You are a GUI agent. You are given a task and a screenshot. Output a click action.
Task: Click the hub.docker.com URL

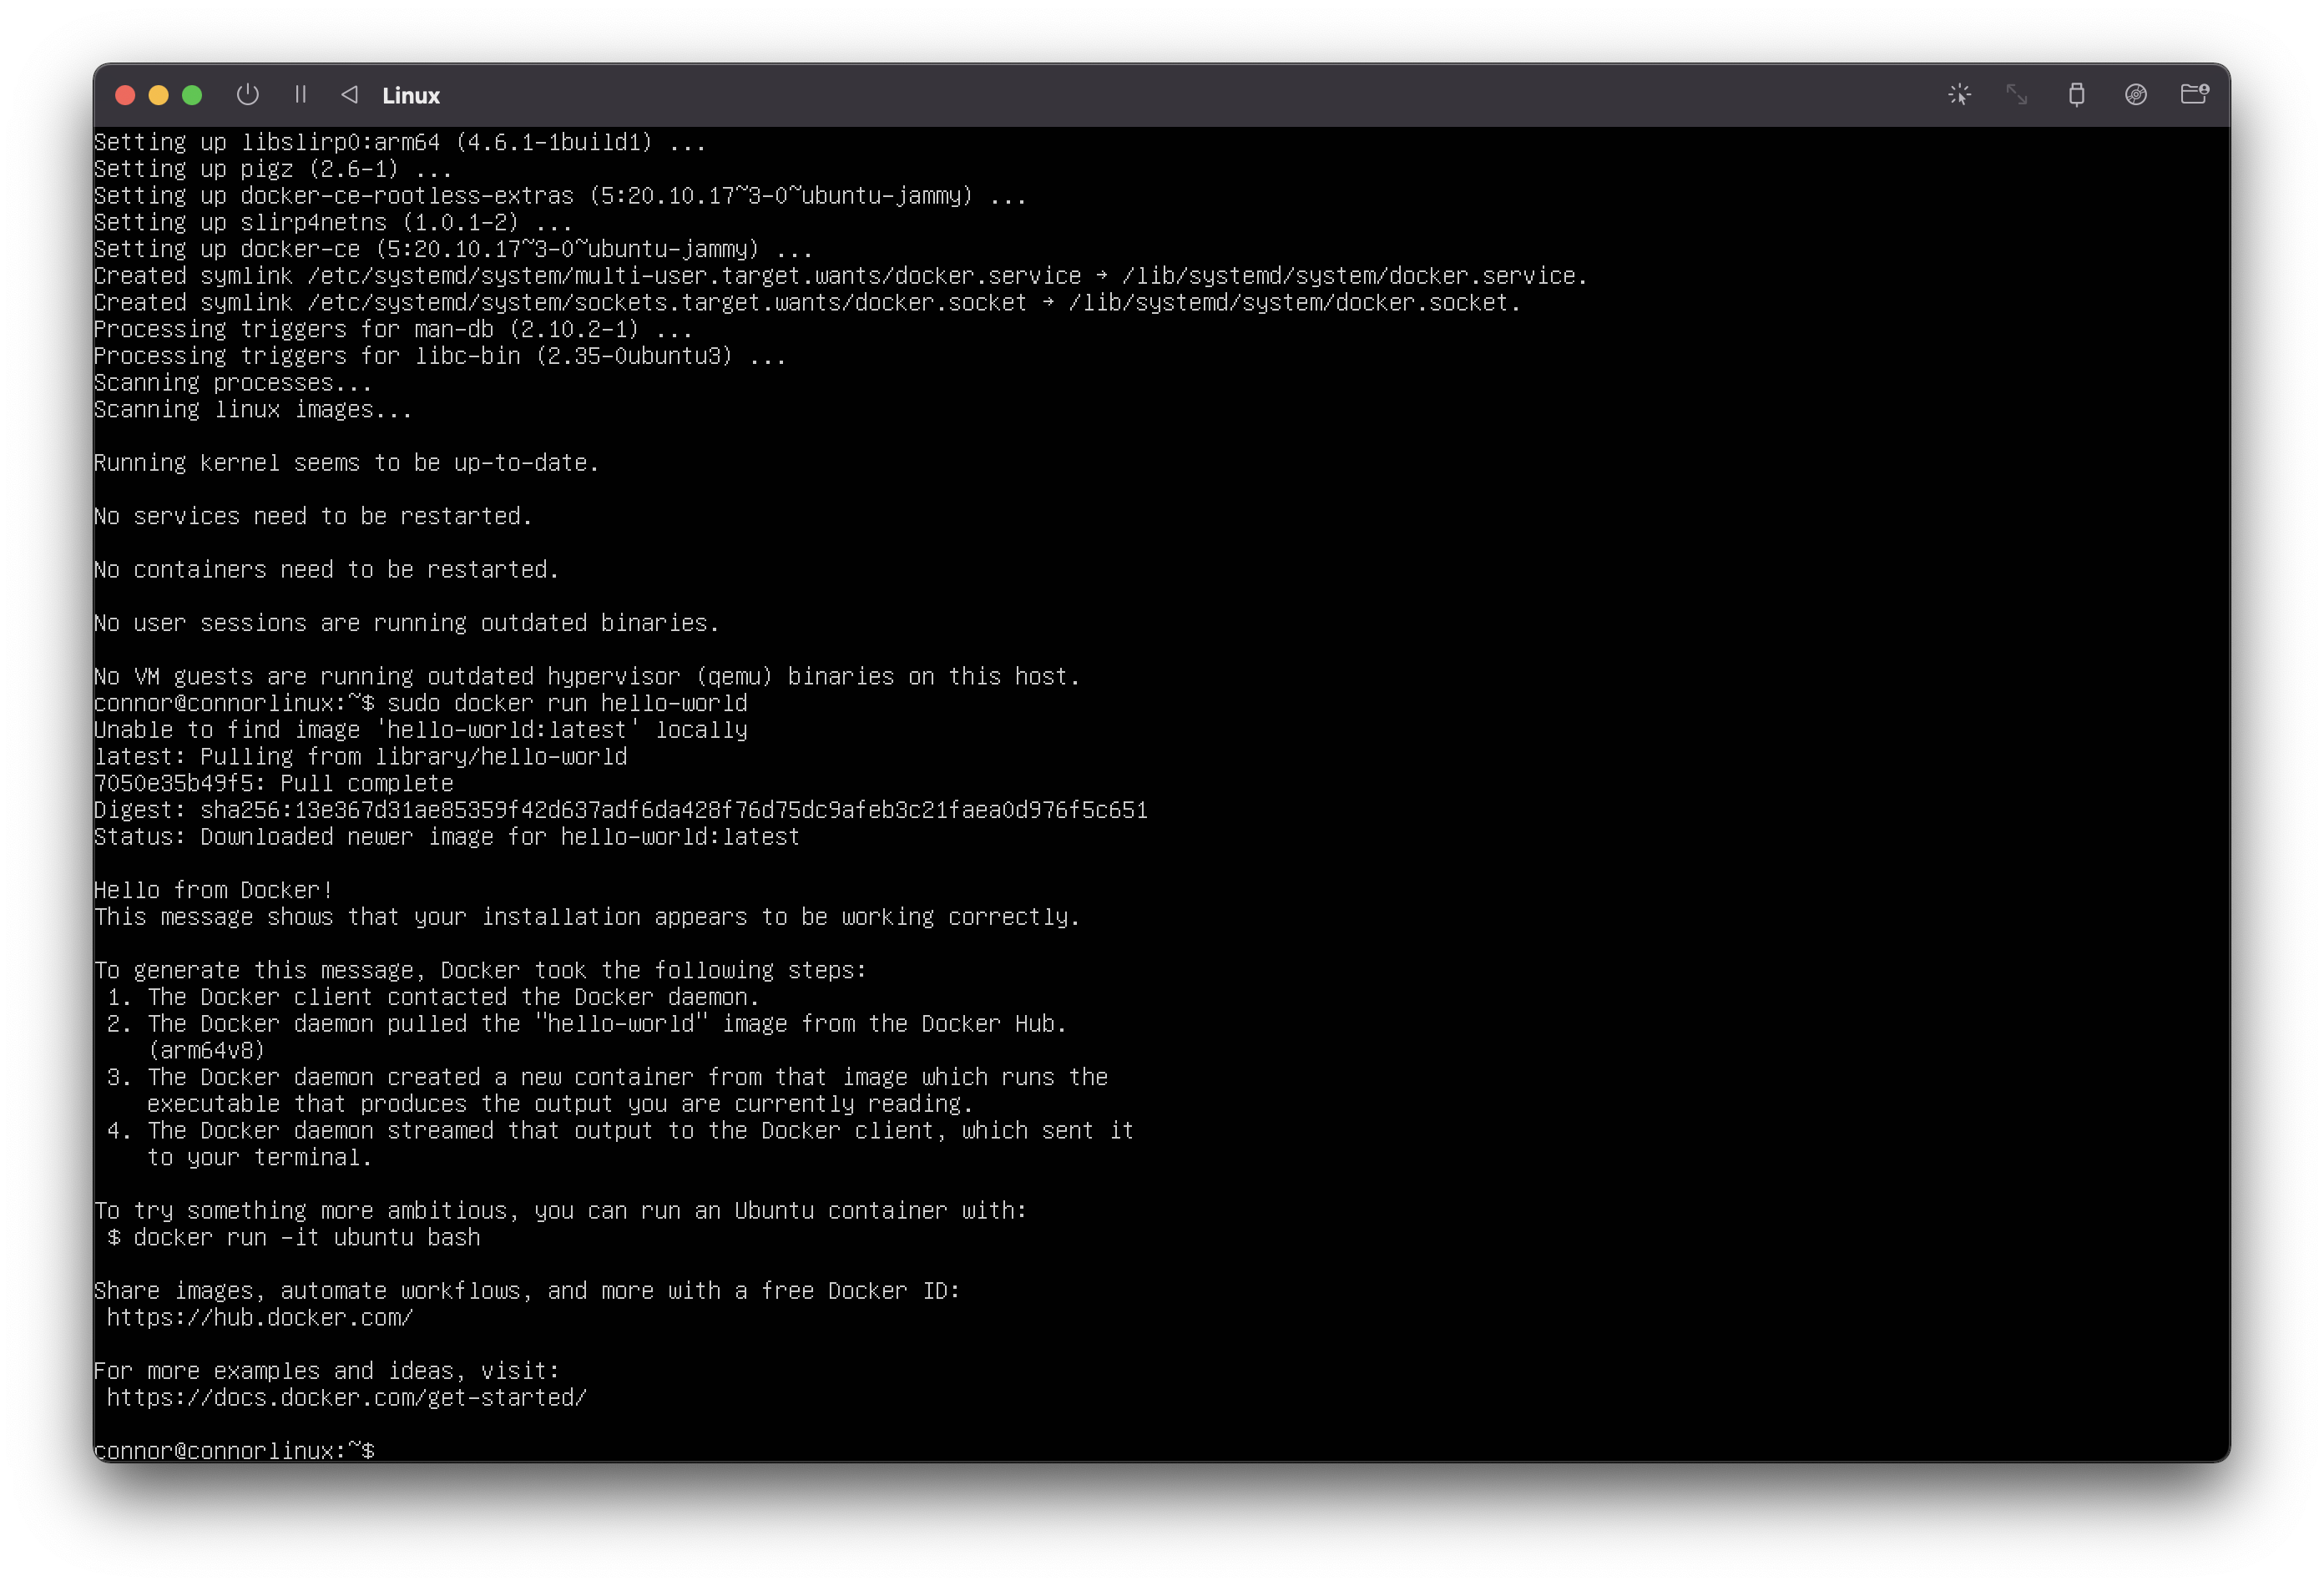260,1318
